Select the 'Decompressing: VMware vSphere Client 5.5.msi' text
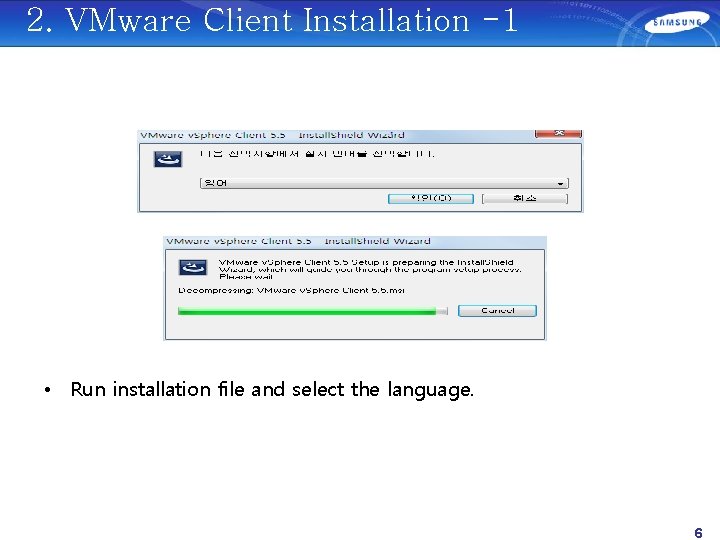Screen dimensions: 720x540 click(291, 290)
